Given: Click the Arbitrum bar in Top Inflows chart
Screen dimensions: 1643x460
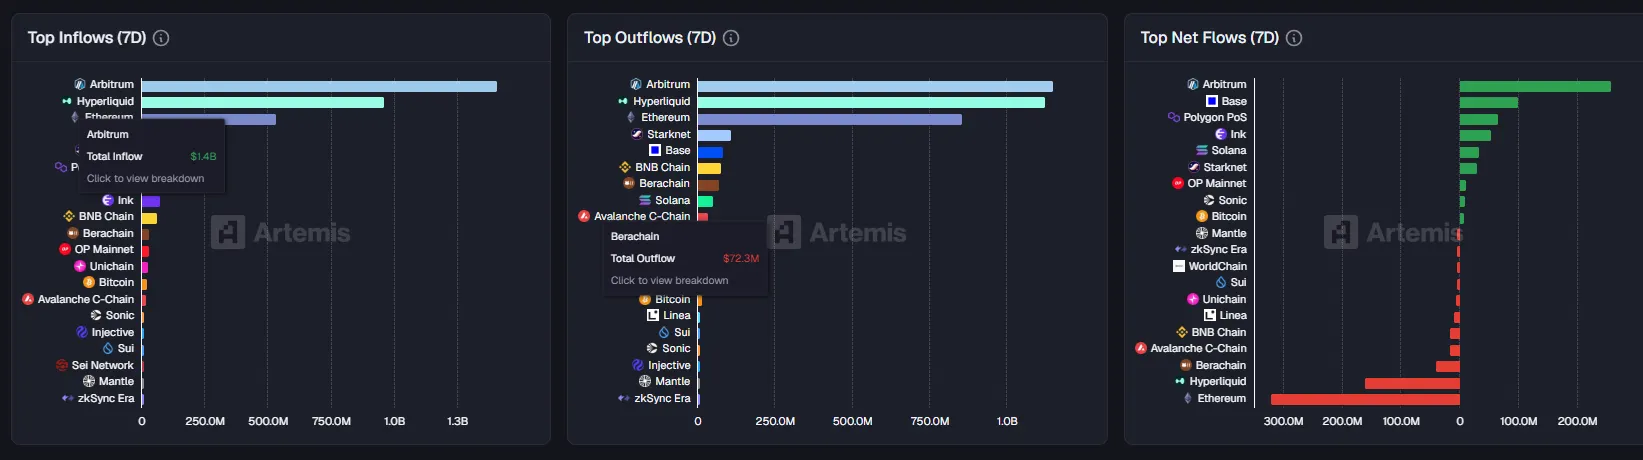Looking at the screenshot, I should 318,86.
